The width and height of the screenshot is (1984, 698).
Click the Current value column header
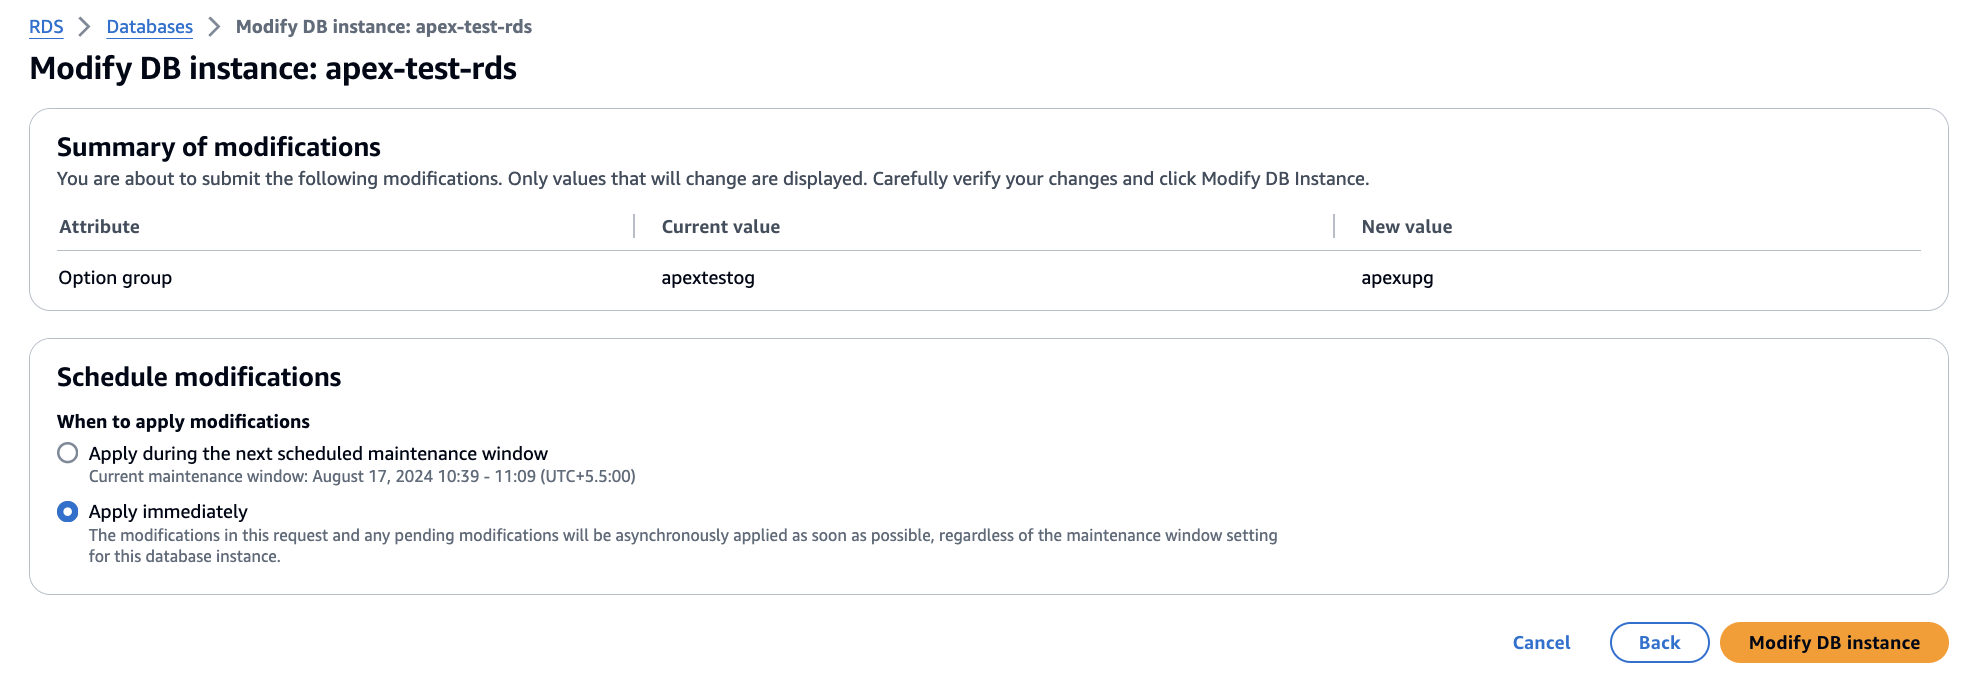pyautogui.click(x=720, y=227)
